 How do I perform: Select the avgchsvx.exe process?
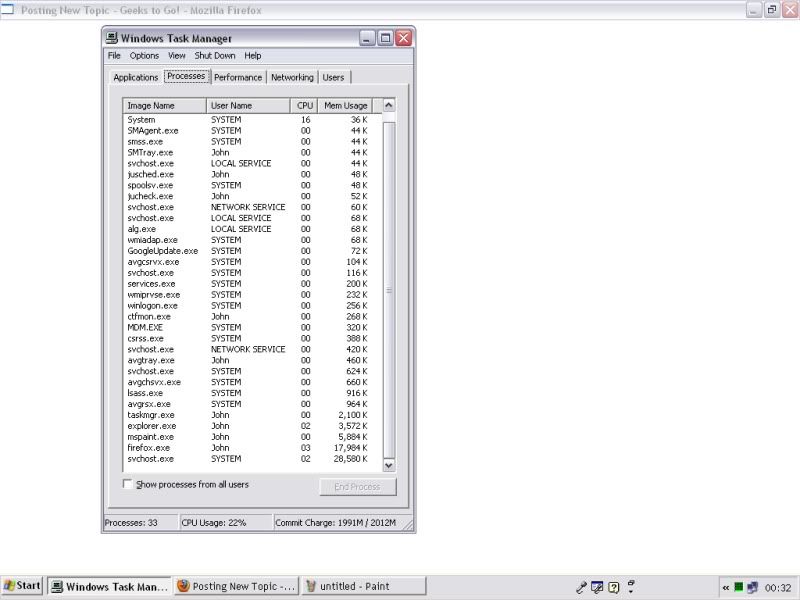[253, 382]
